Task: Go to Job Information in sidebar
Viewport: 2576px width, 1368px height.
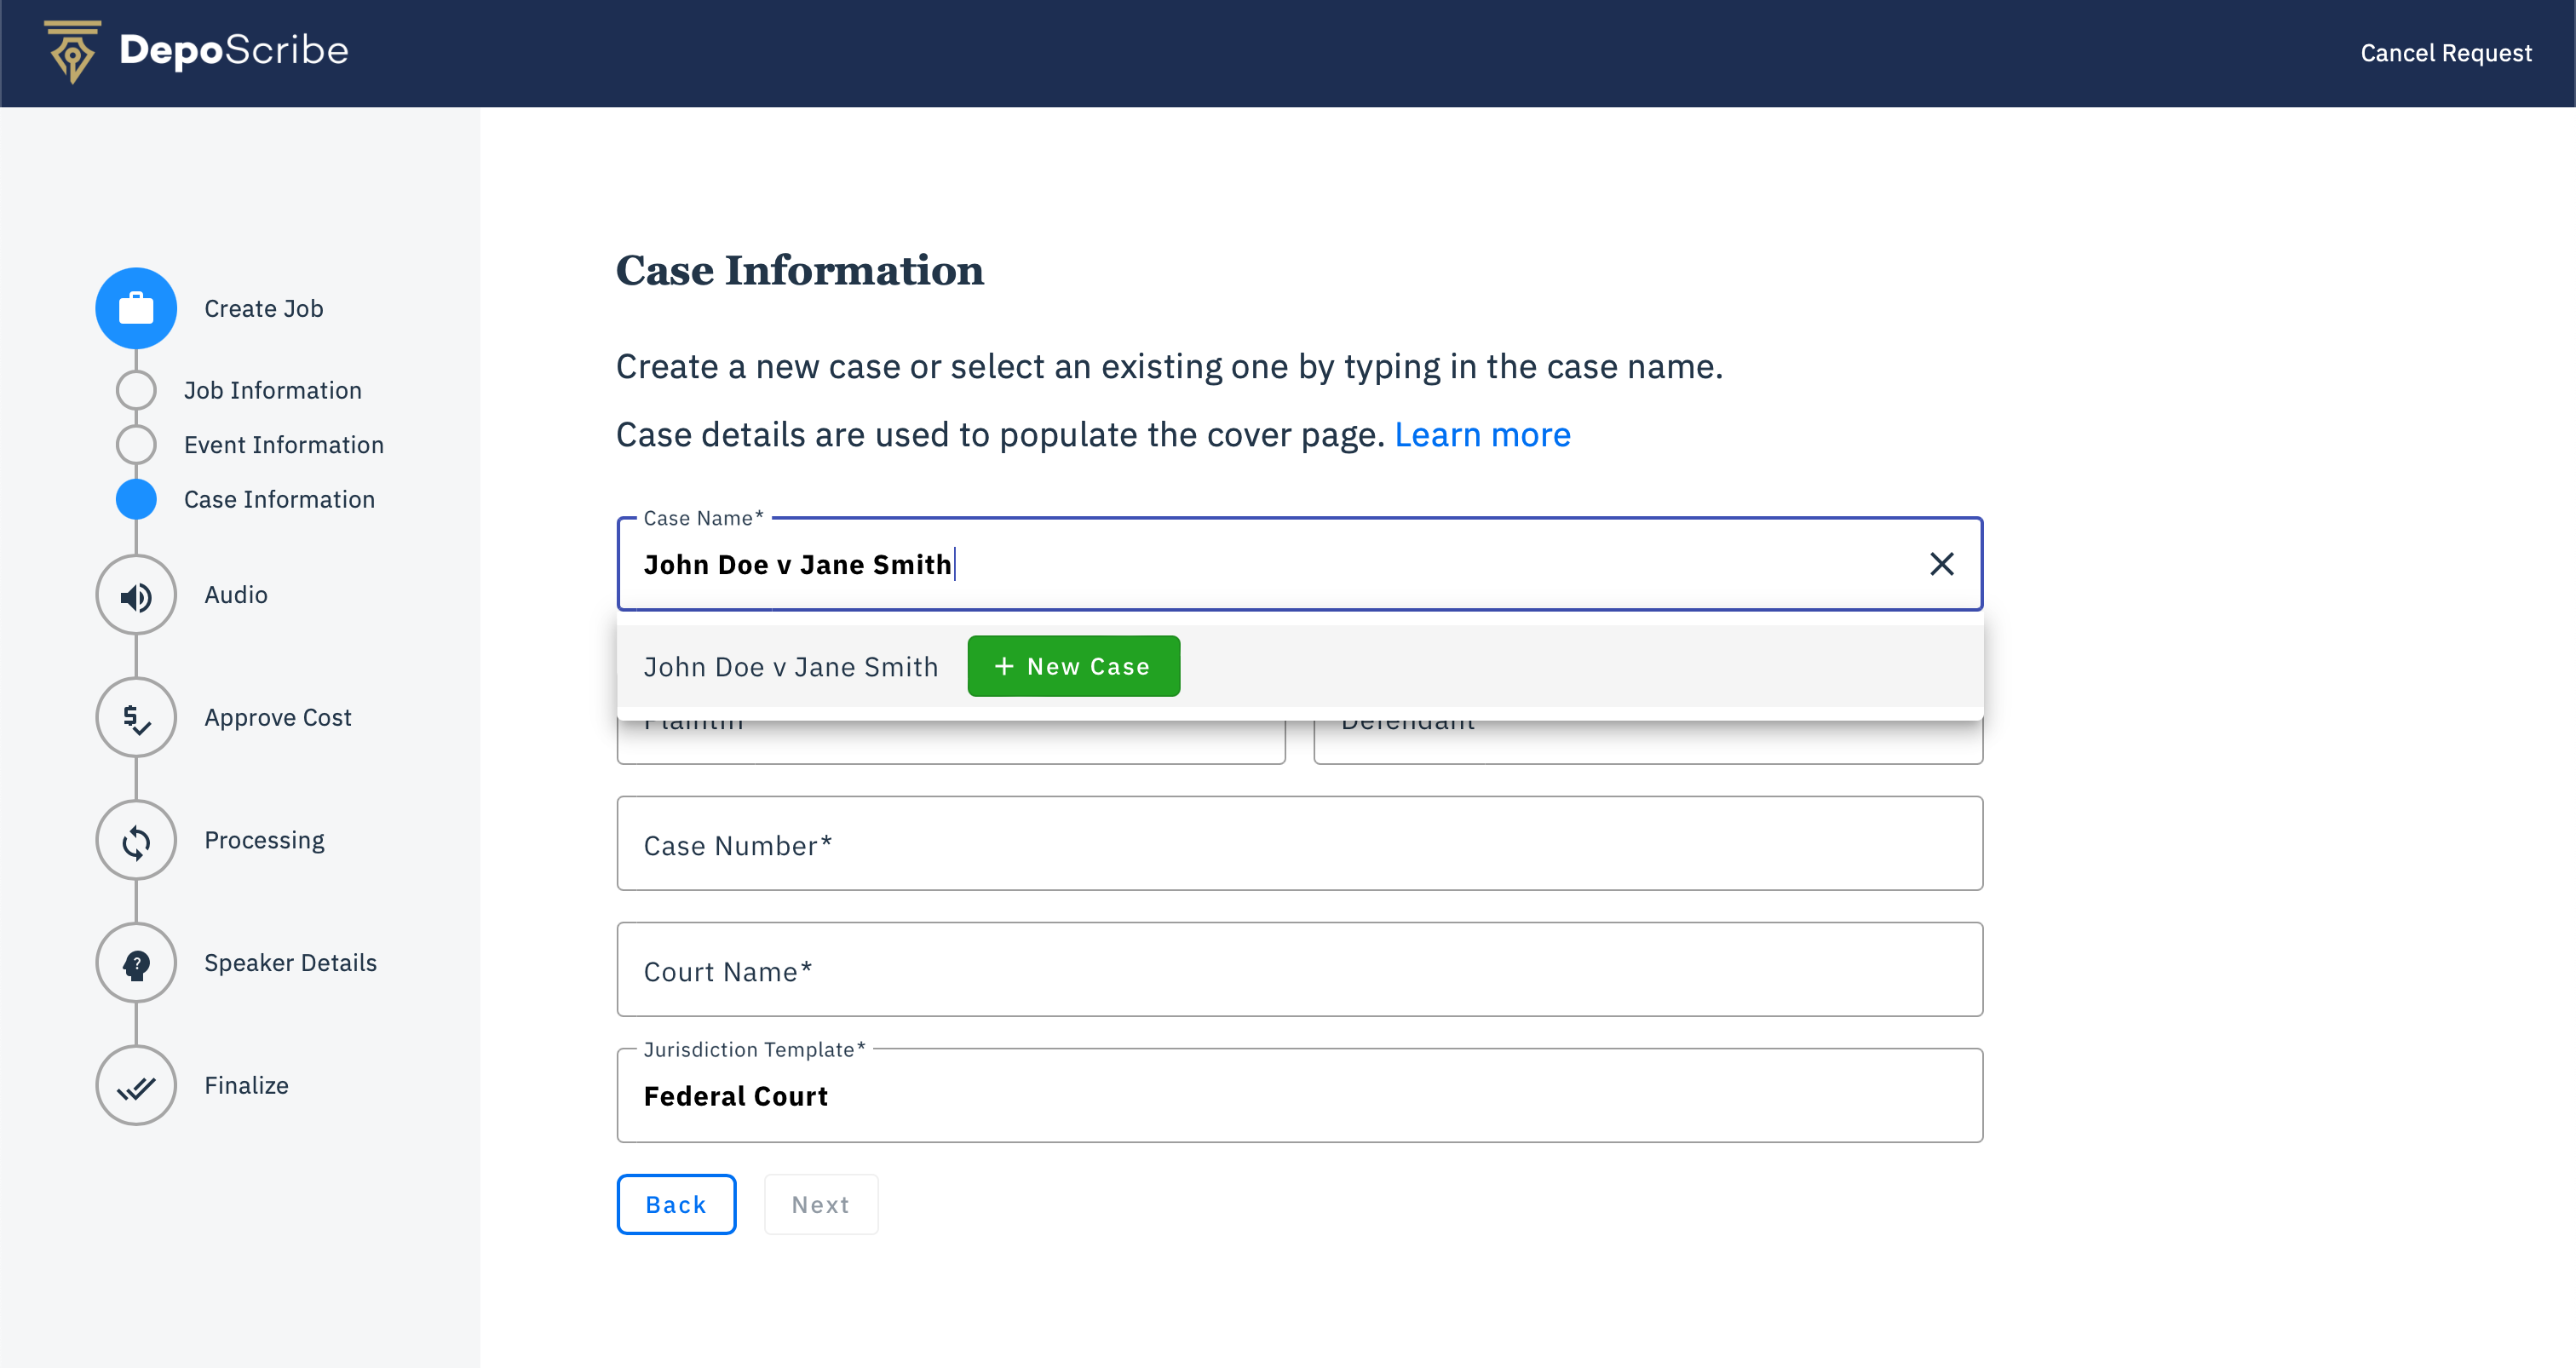Action: (272, 391)
